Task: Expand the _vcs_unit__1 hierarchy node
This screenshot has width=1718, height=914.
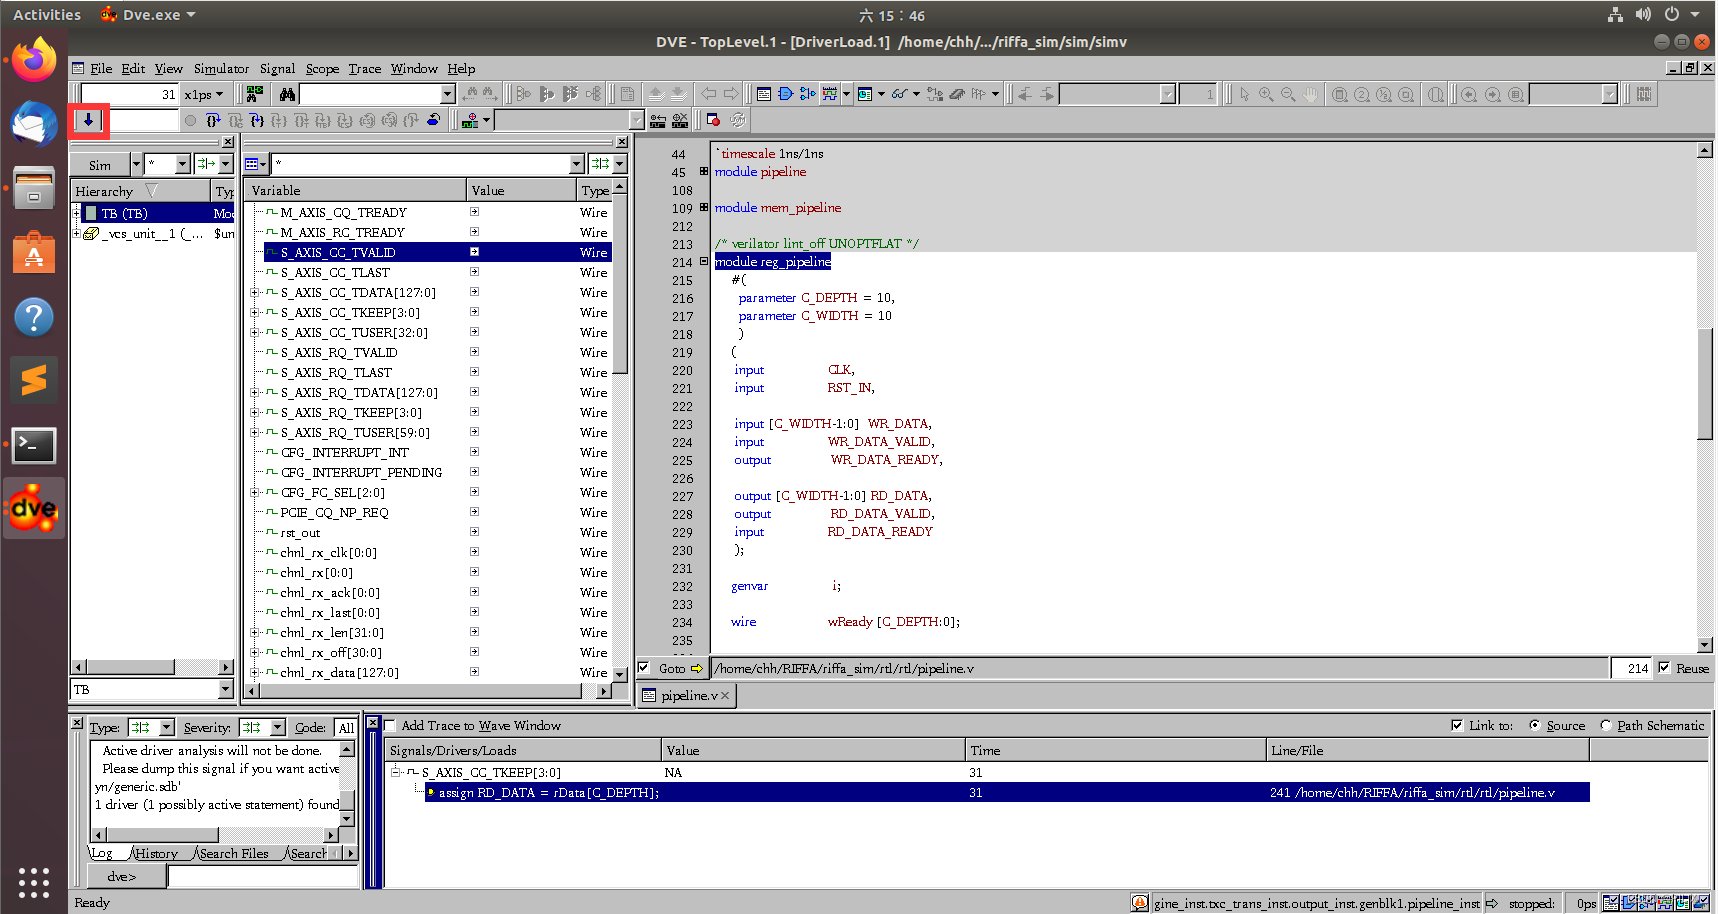Action: (x=78, y=233)
